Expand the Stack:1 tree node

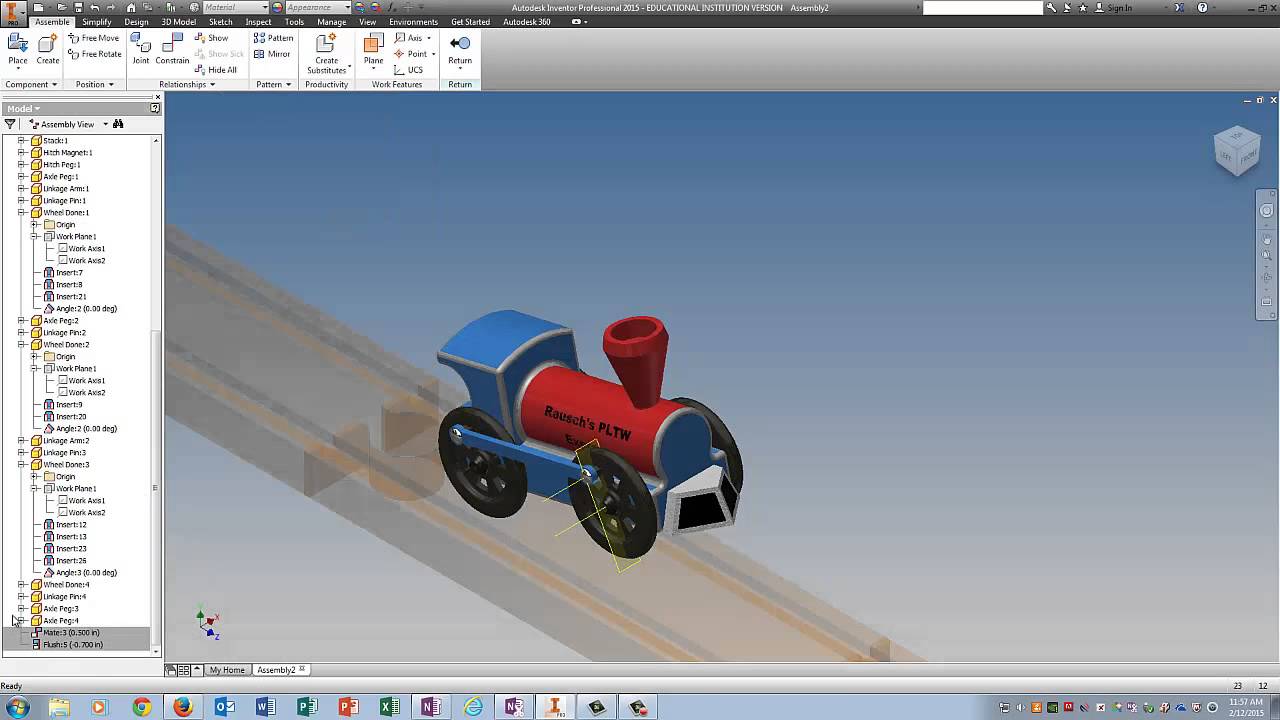click(22, 141)
